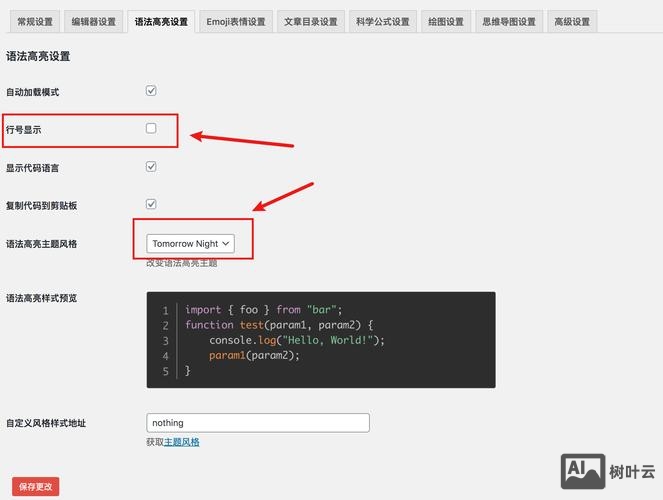Go to 文章目录设置 tab

pos(311,22)
